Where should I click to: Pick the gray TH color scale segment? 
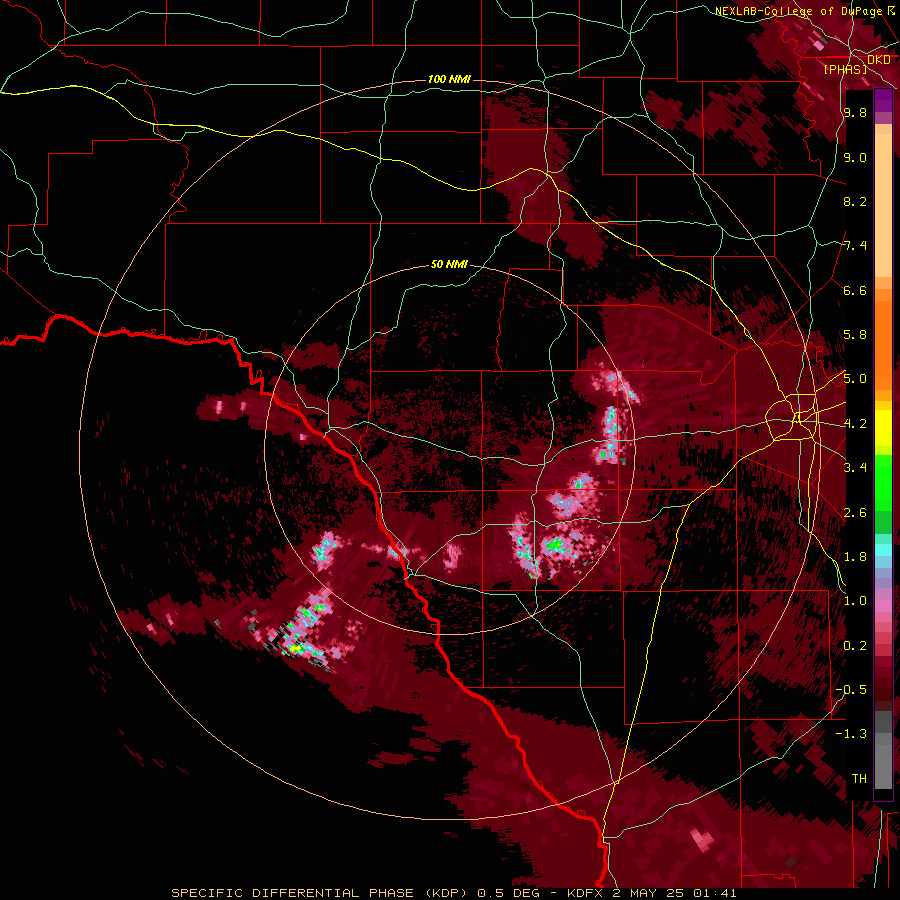coord(883,761)
